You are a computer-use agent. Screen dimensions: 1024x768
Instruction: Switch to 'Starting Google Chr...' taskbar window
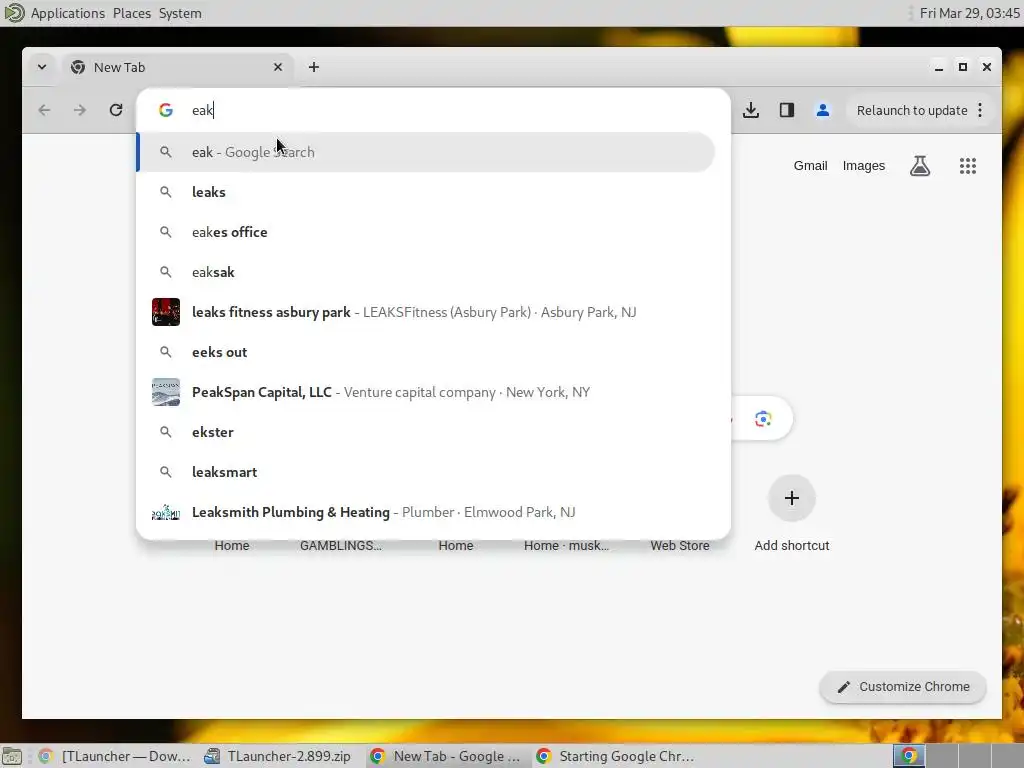point(615,756)
